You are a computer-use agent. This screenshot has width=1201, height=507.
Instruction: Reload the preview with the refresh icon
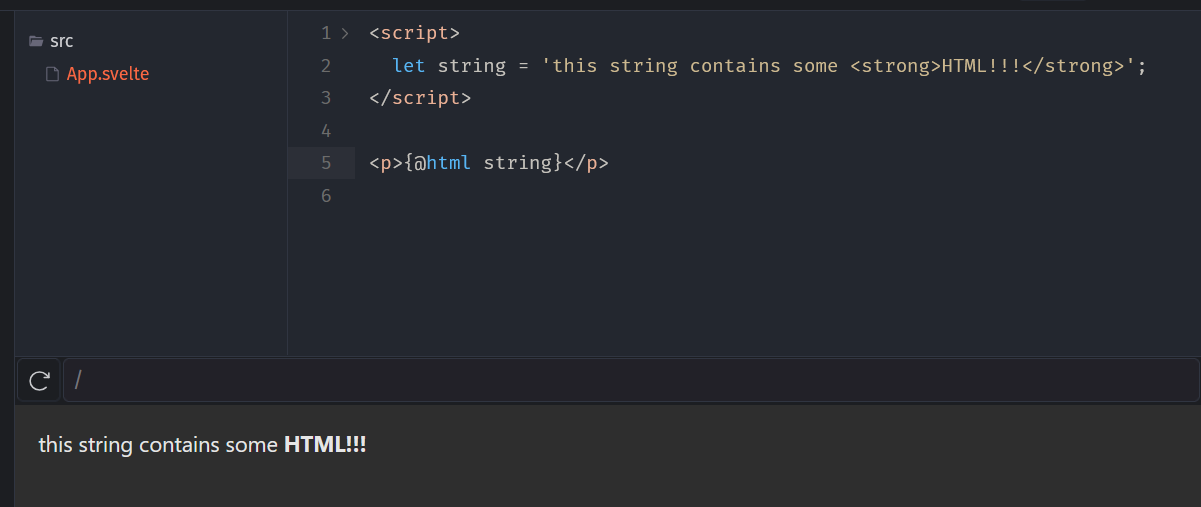point(39,381)
